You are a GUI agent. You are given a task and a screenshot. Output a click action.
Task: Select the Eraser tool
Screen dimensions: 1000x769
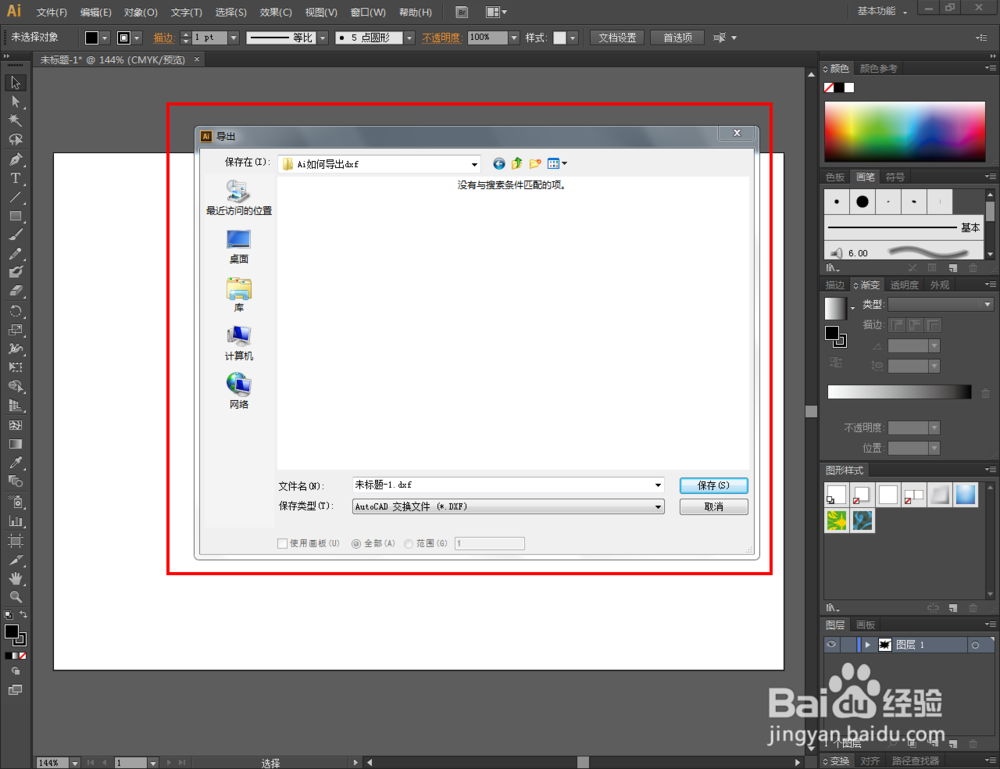(15, 291)
